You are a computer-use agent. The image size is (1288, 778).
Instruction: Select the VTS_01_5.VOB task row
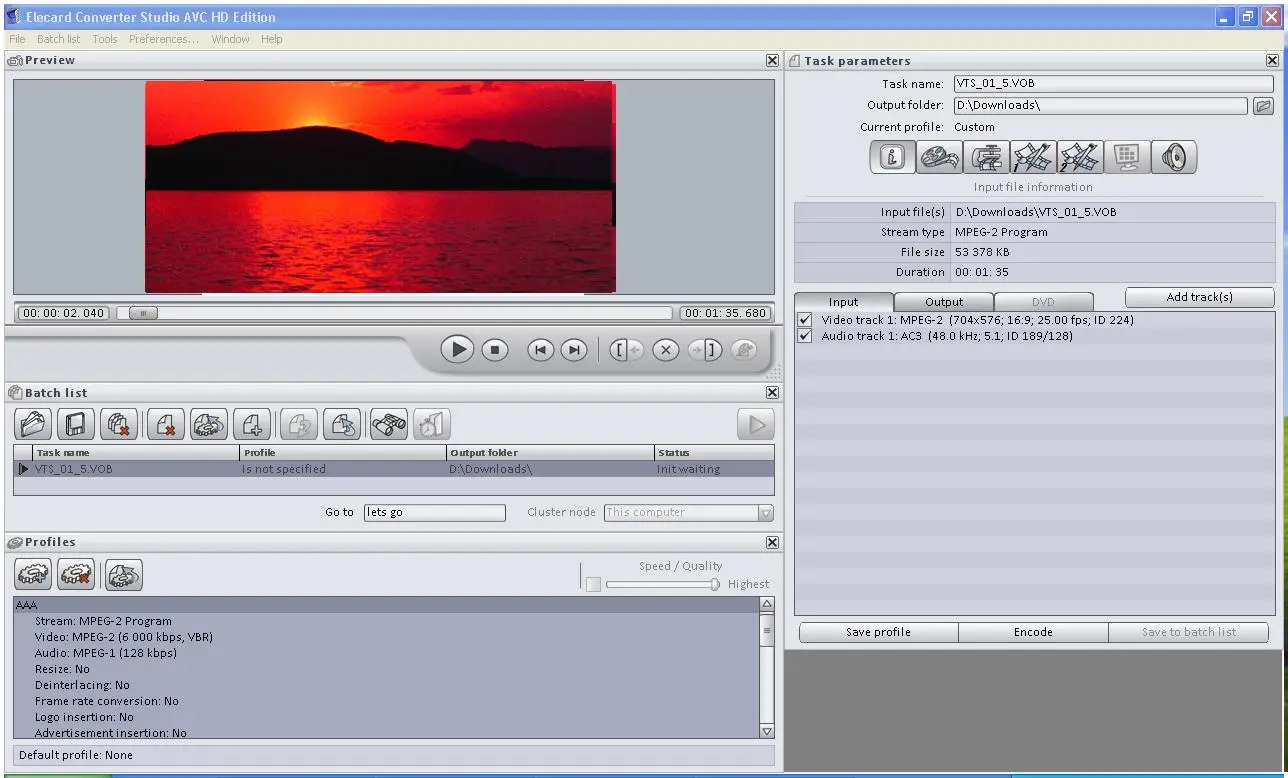tap(394, 469)
